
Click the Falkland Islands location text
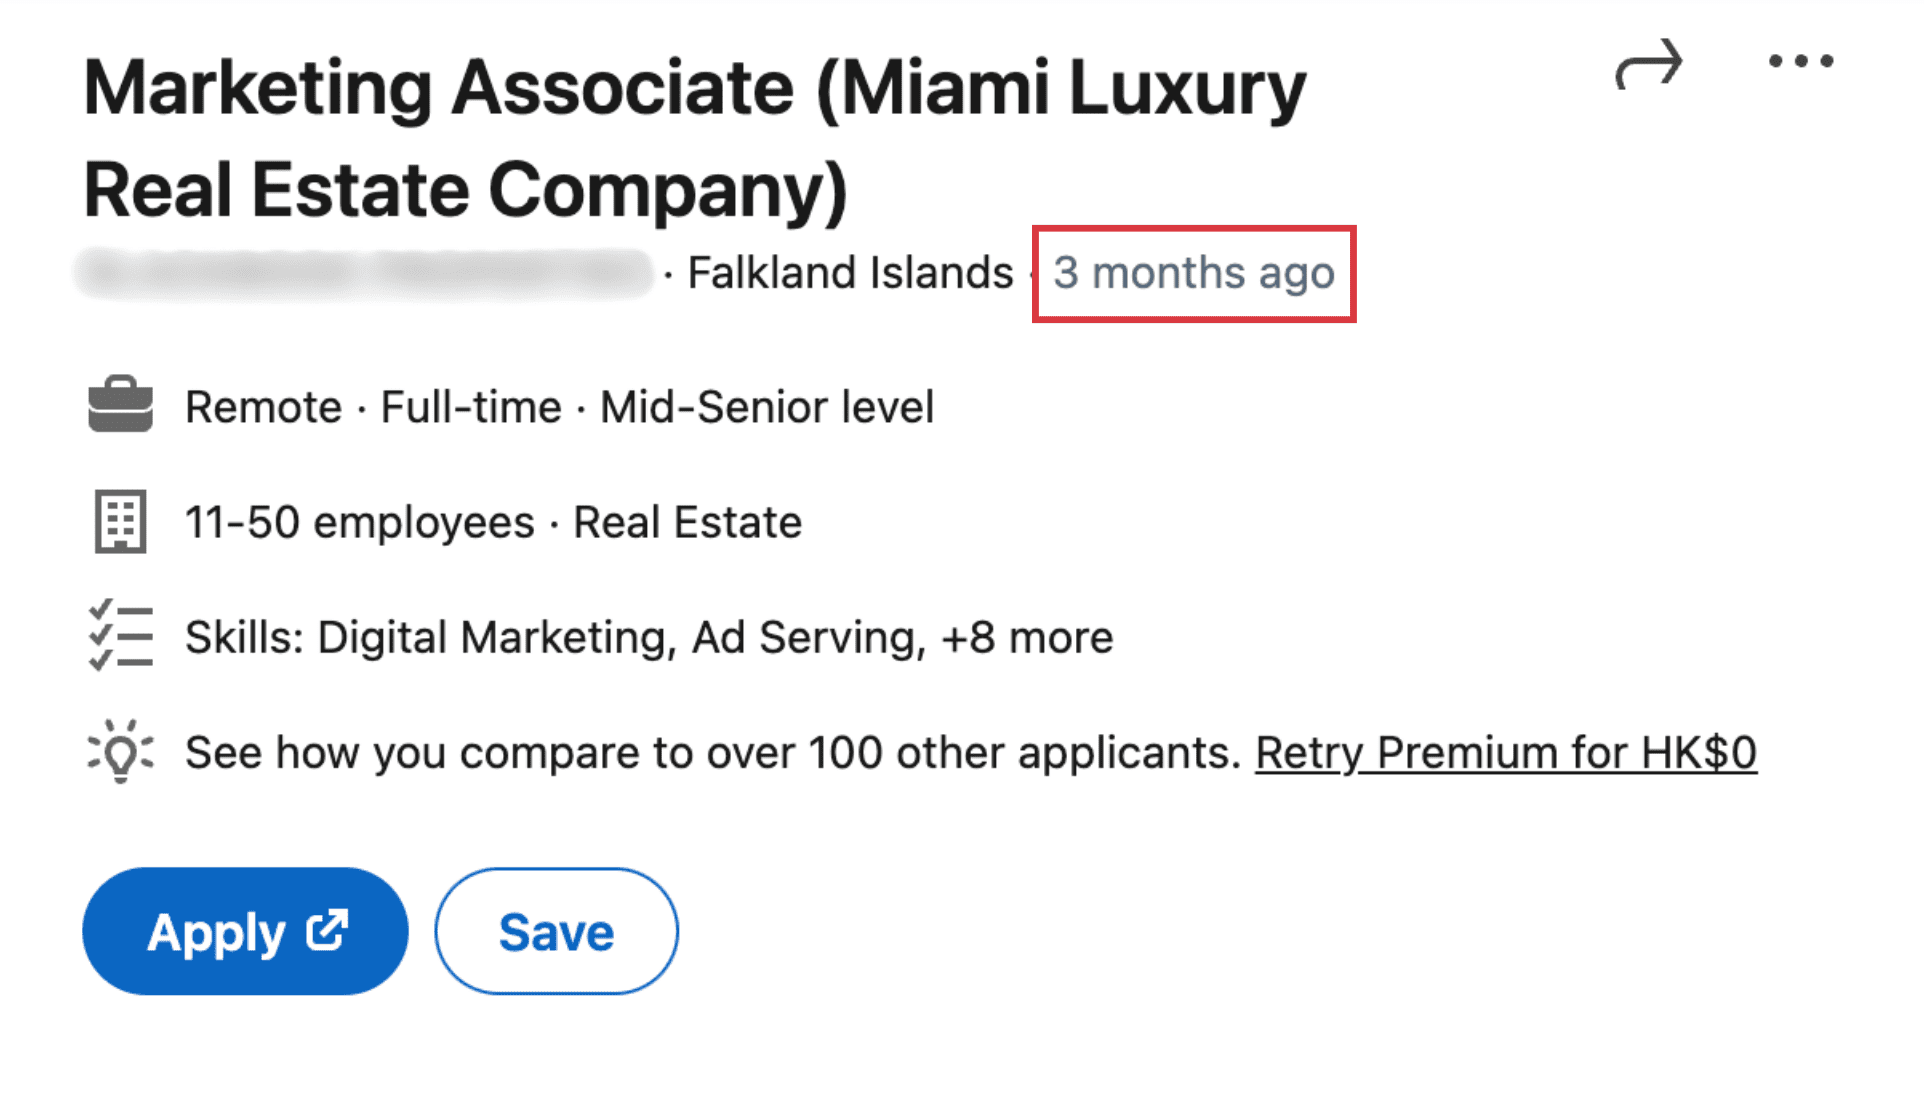click(850, 273)
